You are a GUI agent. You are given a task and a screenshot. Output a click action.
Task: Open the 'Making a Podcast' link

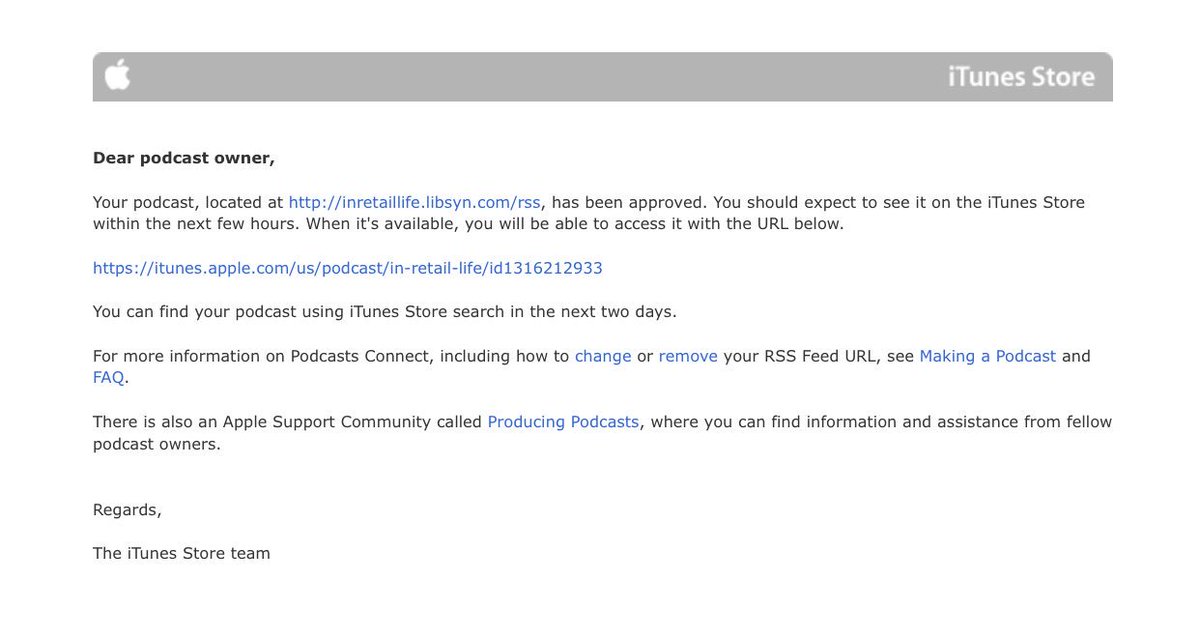[x=988, y=356]
